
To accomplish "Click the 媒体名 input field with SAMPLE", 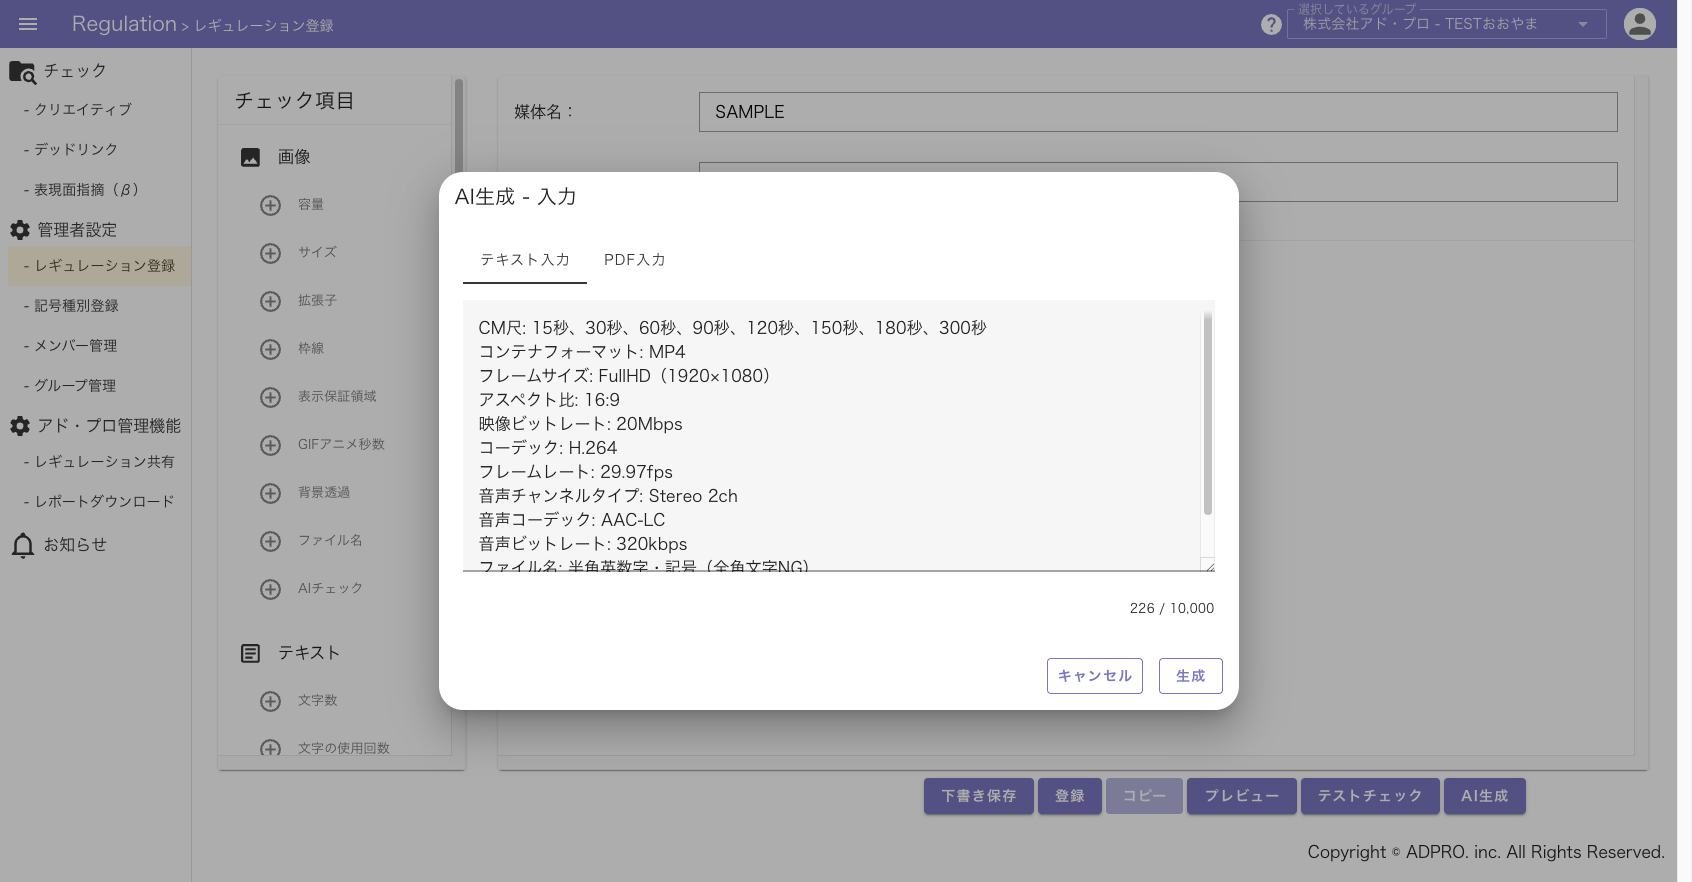I will (1158, 112).
